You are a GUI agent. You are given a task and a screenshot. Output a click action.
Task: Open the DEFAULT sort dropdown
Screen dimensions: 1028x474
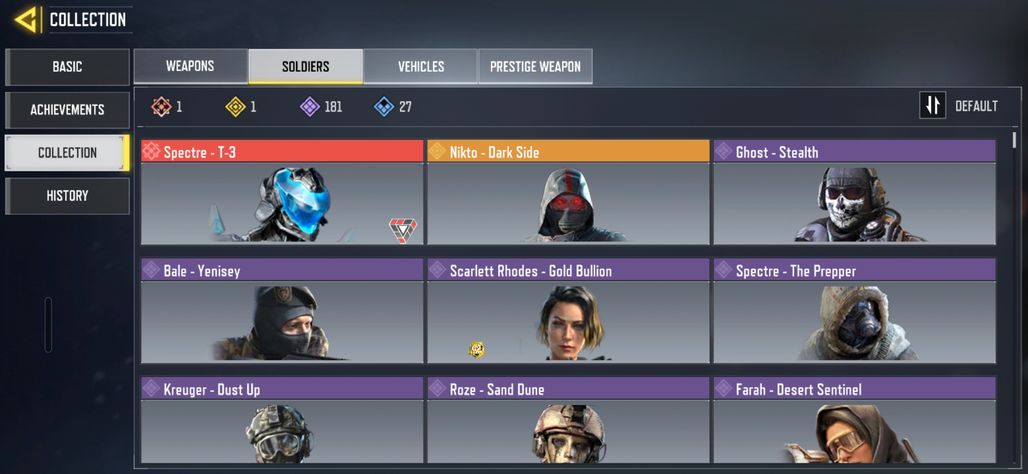[x=976, y=106]
